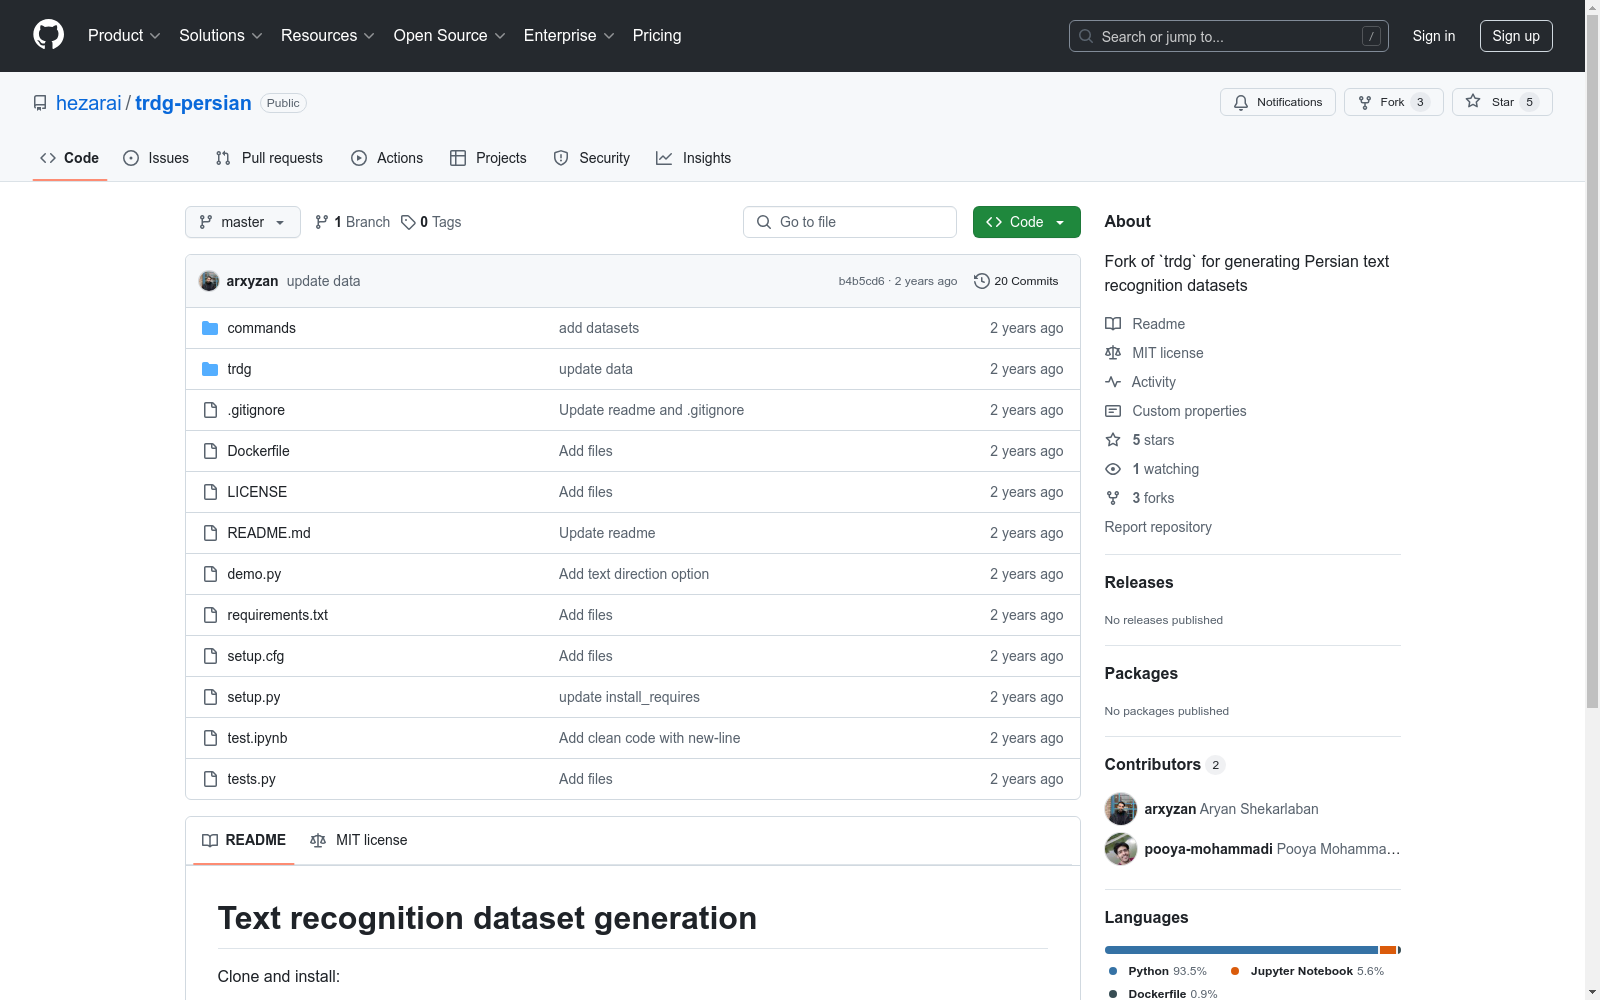1600x1000 pixels.
Task: Click the scale icon beside MIT license in About
Action: [1113, 353]
